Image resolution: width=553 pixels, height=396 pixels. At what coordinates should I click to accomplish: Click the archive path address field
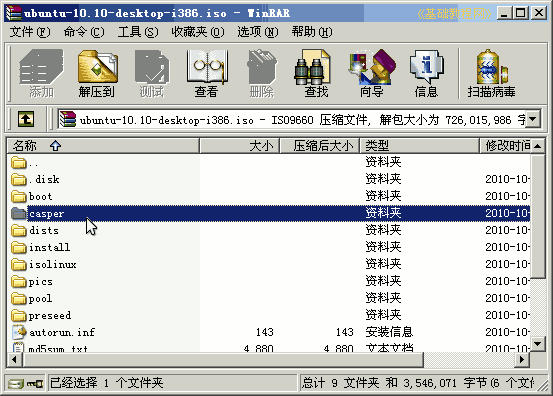[x=292, y=119]
